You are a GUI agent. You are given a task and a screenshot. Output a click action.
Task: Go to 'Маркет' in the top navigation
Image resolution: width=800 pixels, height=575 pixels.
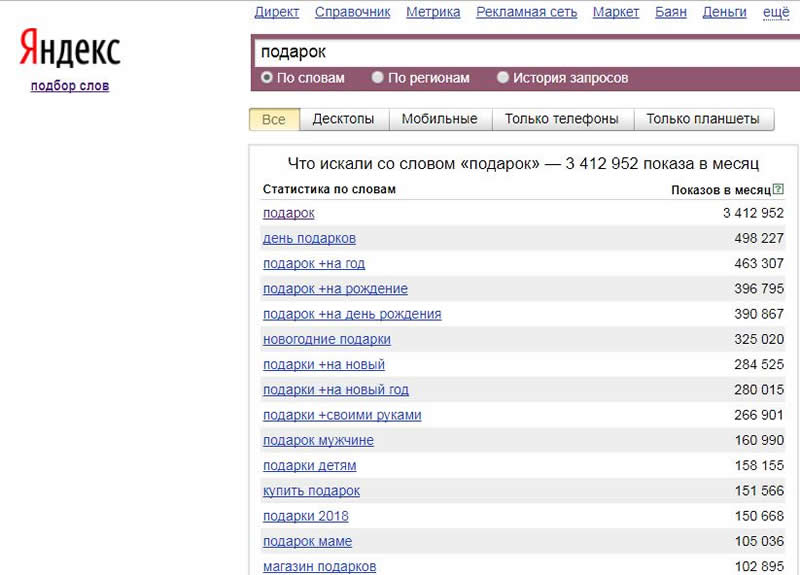tap(616, 12)
